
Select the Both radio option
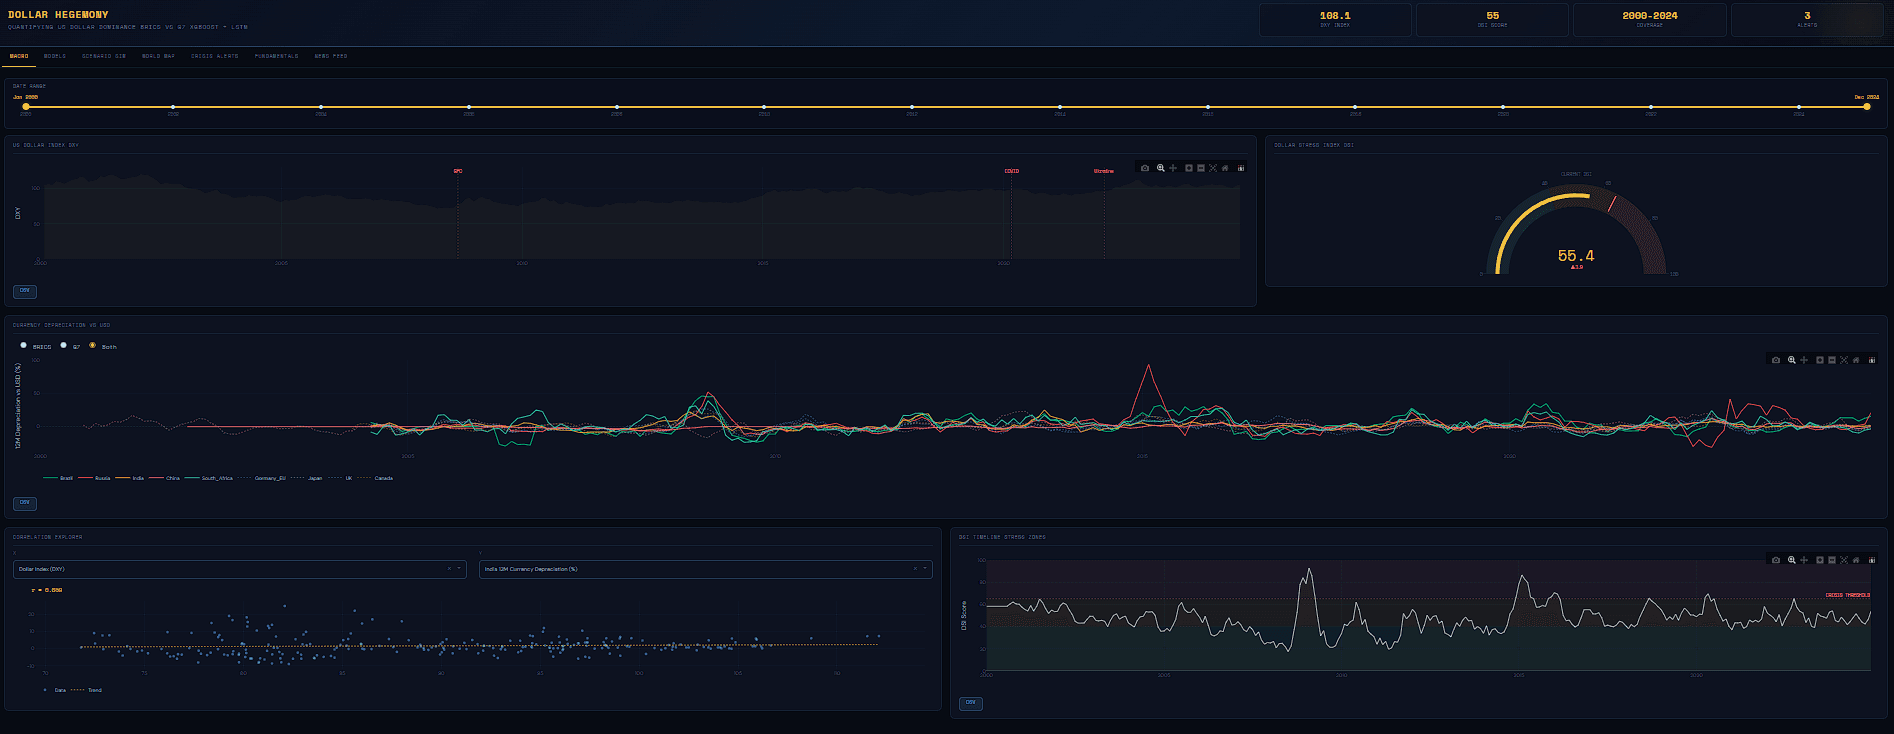[x=93, y=346]
